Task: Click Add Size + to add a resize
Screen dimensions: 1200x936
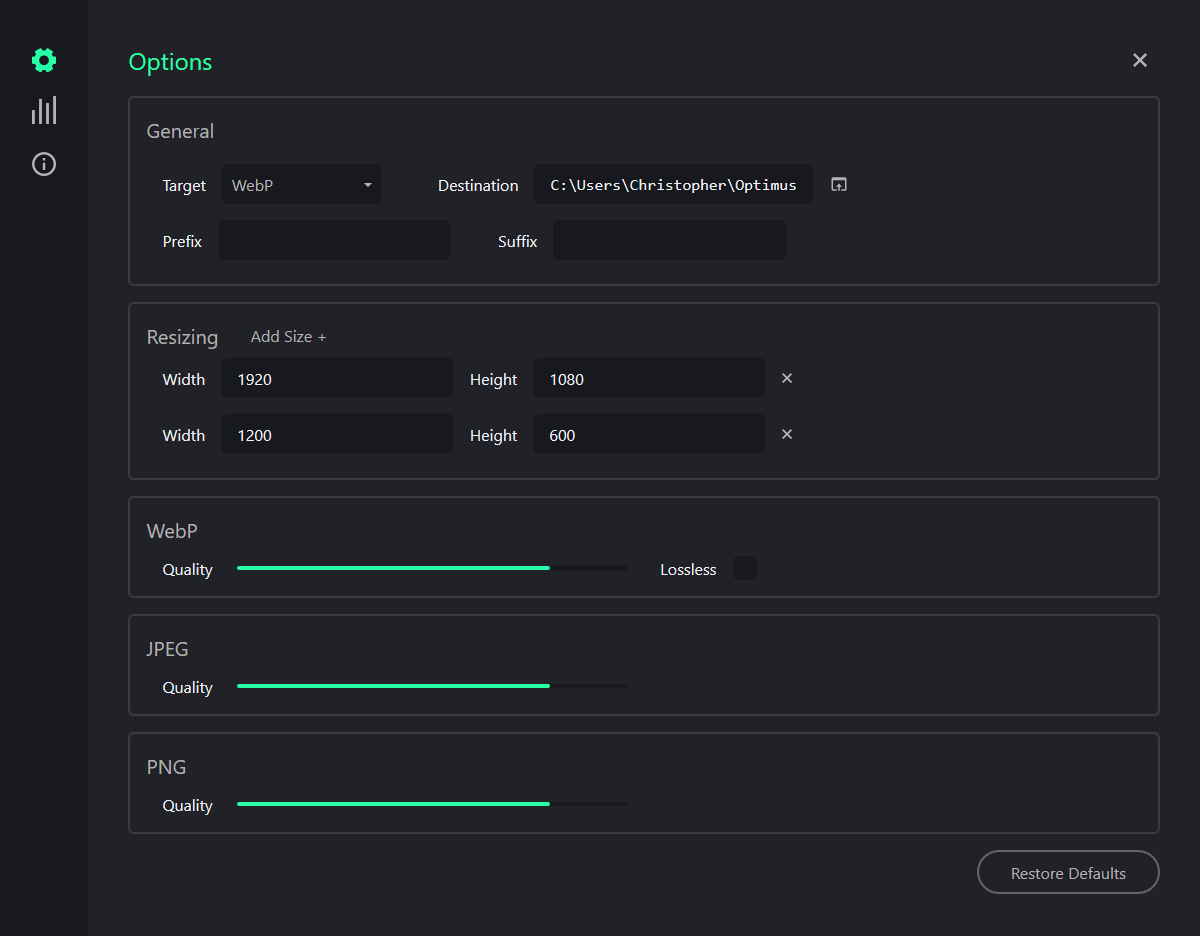Action: [288, 336]
